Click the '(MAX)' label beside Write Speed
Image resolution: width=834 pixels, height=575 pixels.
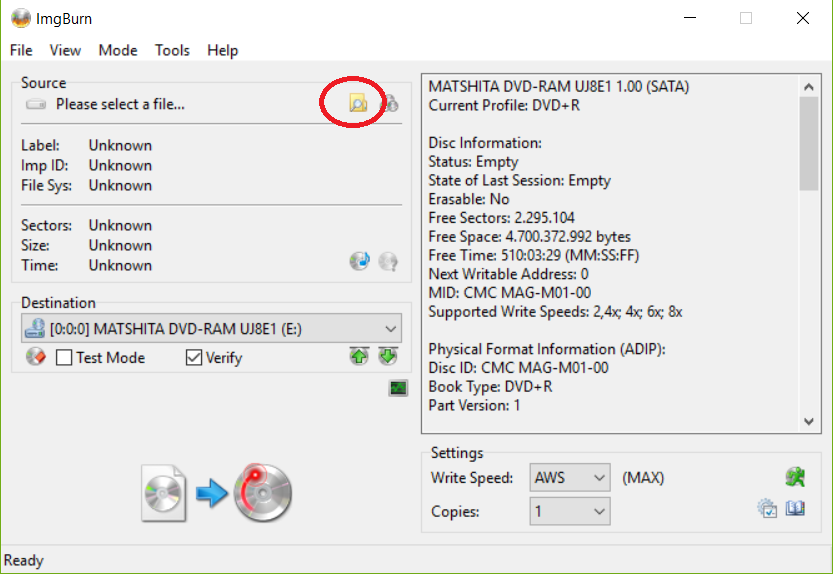tap(643, 478)
